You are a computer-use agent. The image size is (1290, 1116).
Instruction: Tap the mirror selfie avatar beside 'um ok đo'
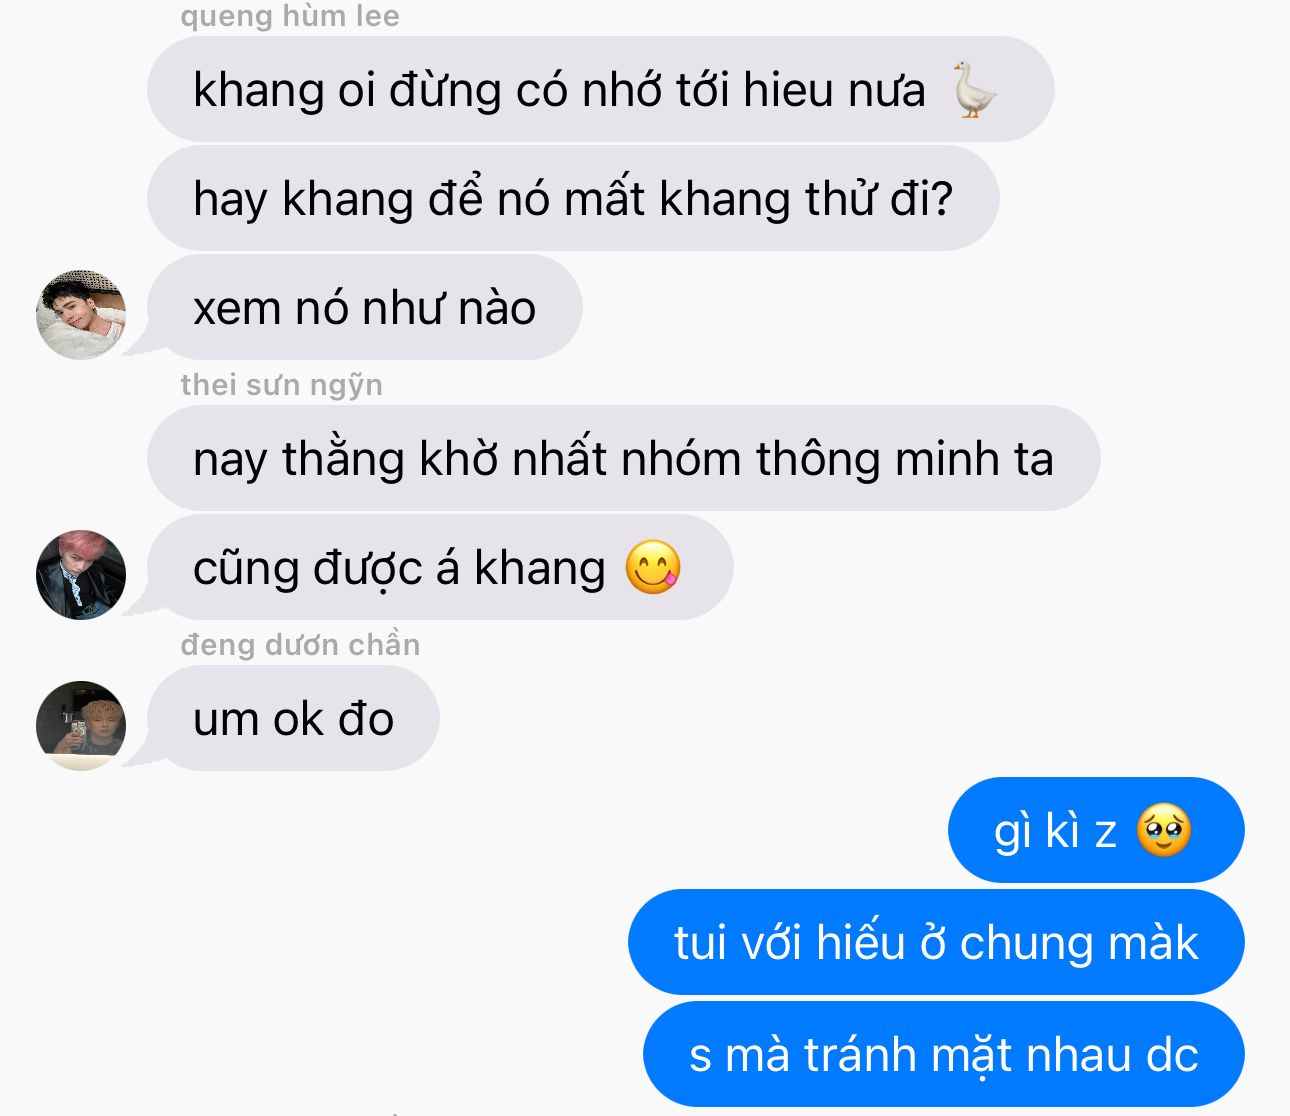[x=81, y=726]
